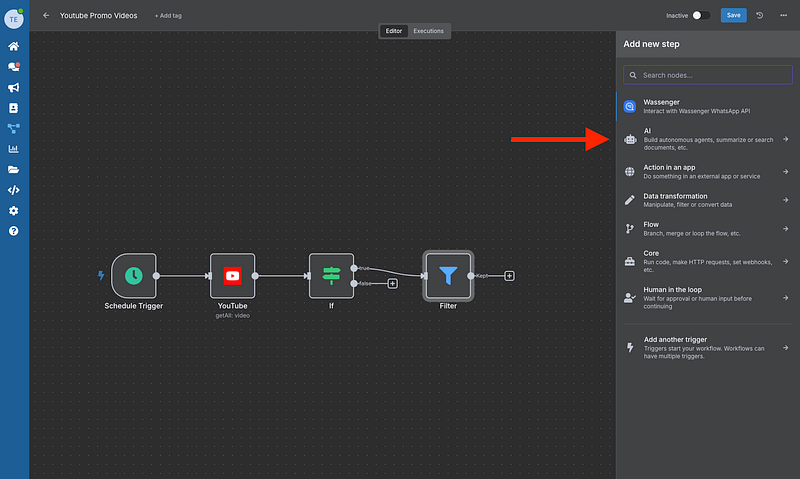Click the Schedule Trigger clock node
The width and height of the screenshot is (800, 479).
133,276
